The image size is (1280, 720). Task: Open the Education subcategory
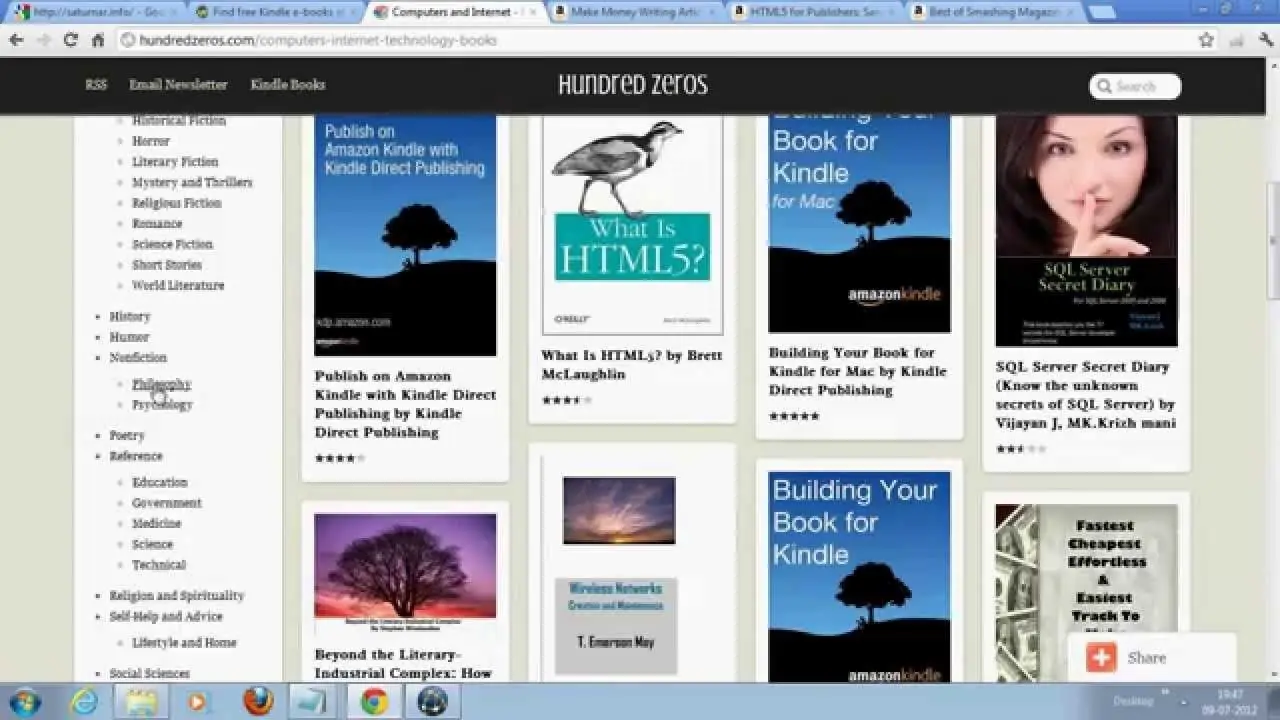coord(160,482)
